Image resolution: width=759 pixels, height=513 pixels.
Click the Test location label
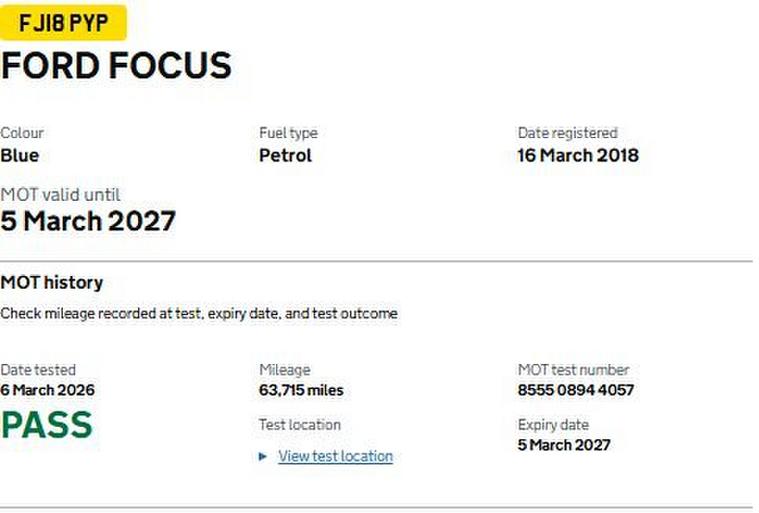point(300,424)
